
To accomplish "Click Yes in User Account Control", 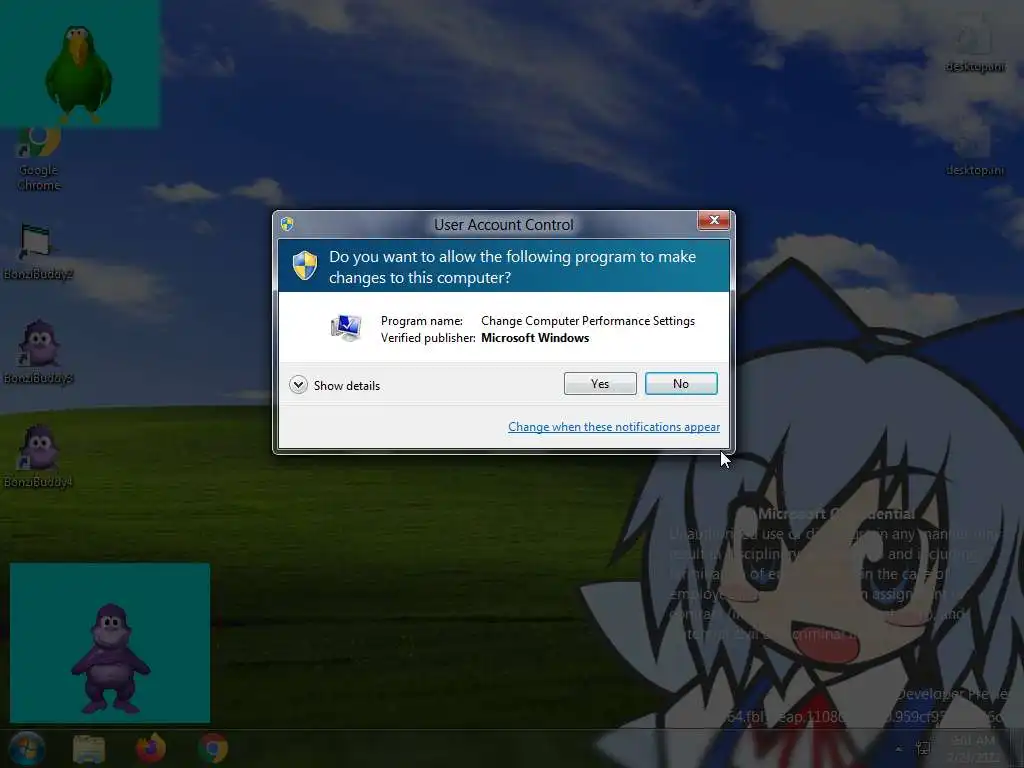I will point(600,384).
